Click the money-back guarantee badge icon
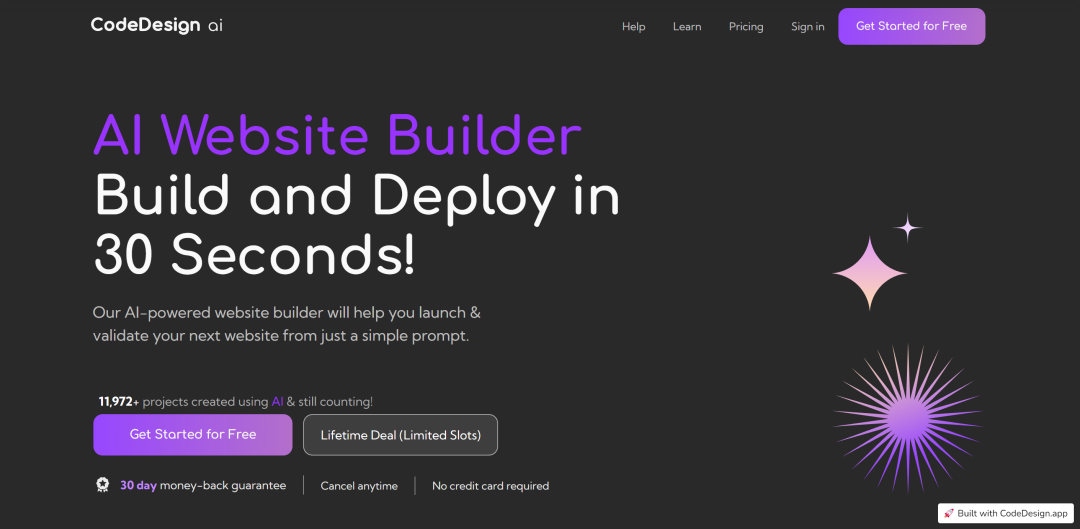 pos(102,485)
